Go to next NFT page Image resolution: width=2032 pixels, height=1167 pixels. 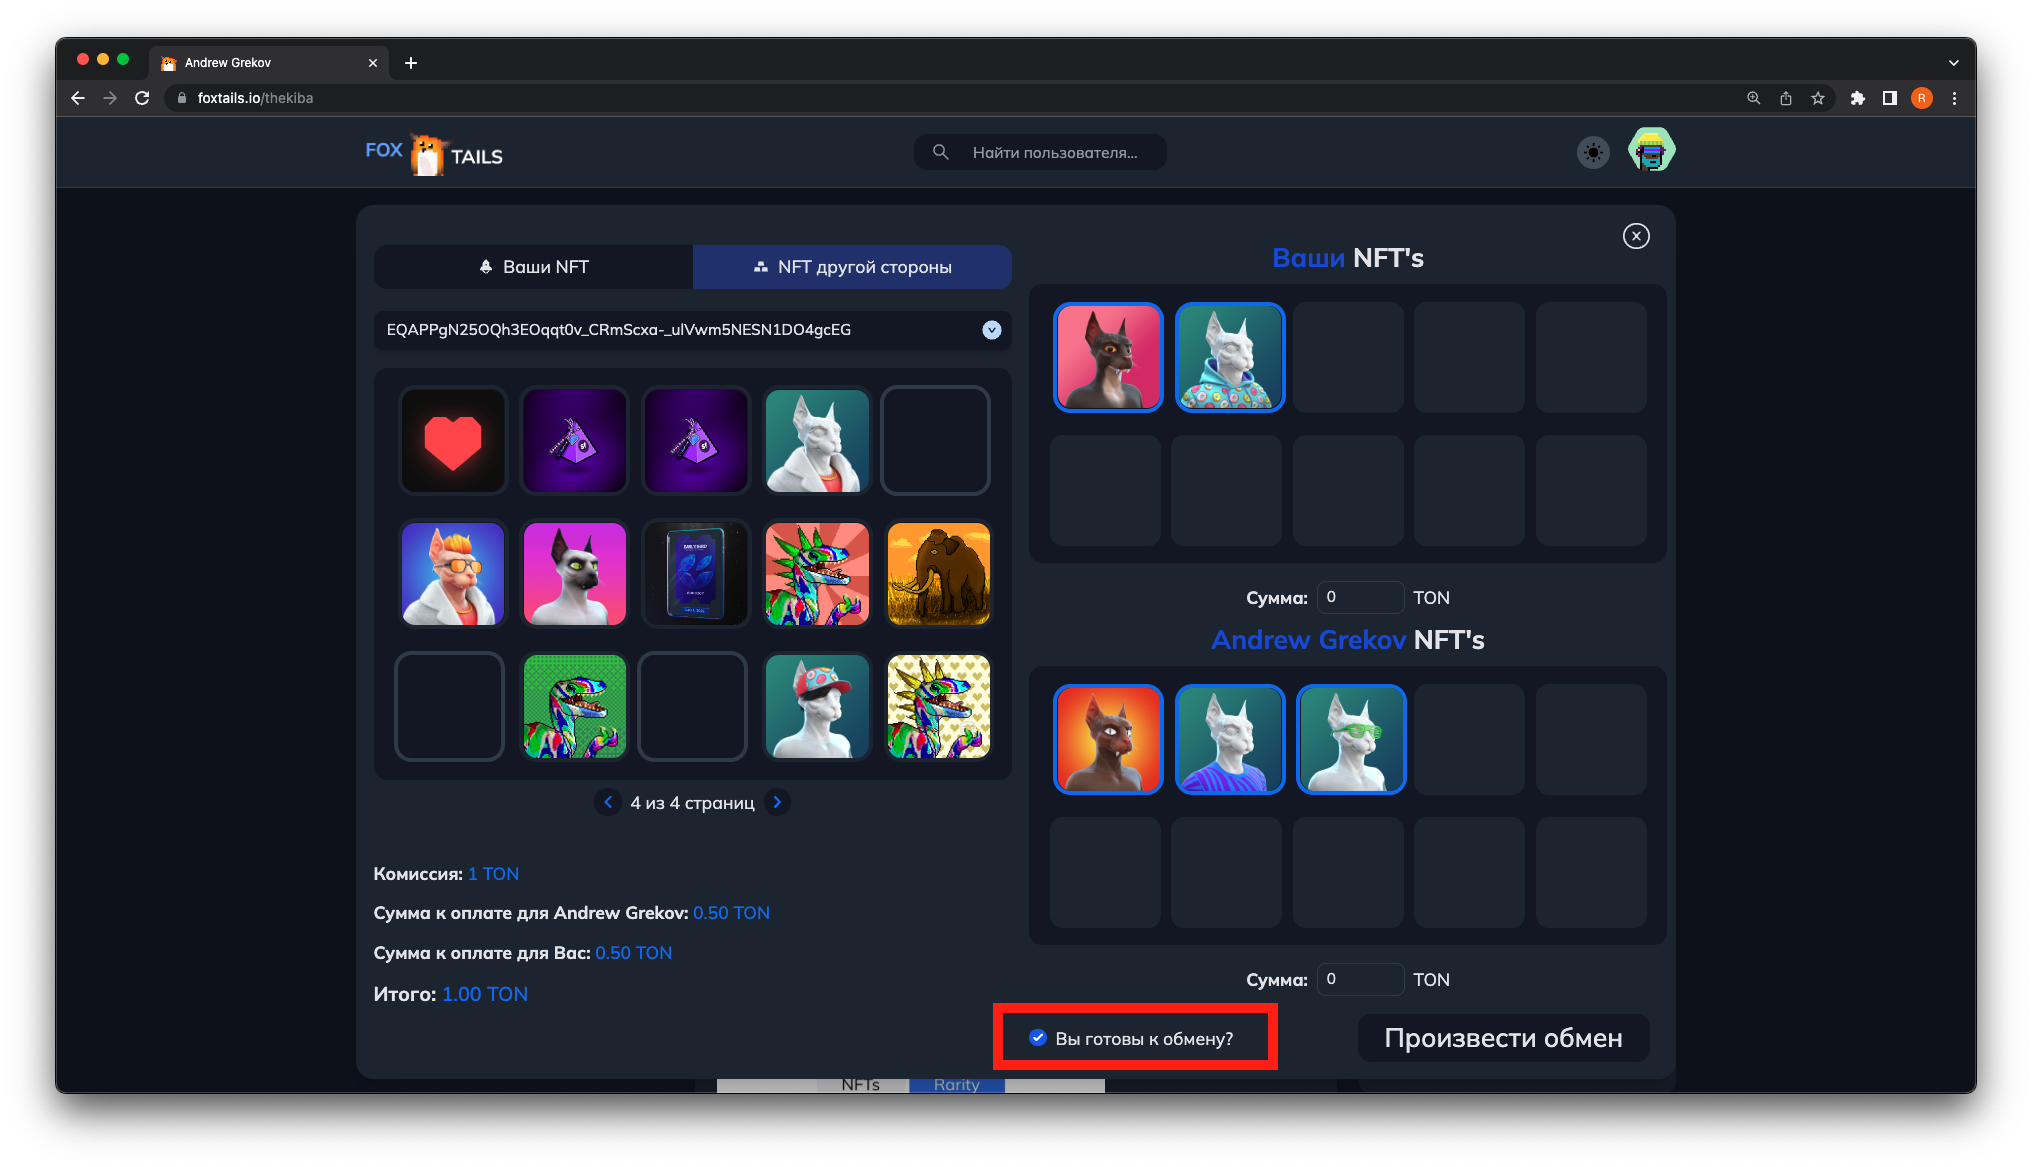pyautogui.click(x=777, y=802)
